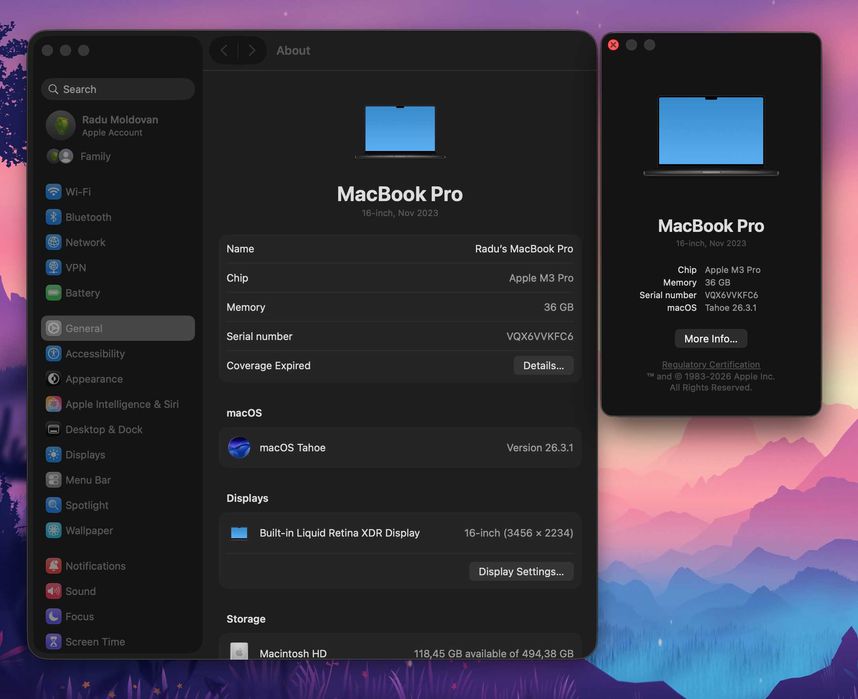Select the Screen Time hourglass icon
The height and width of the screenshot is (699, 858).
coord(53,641)
